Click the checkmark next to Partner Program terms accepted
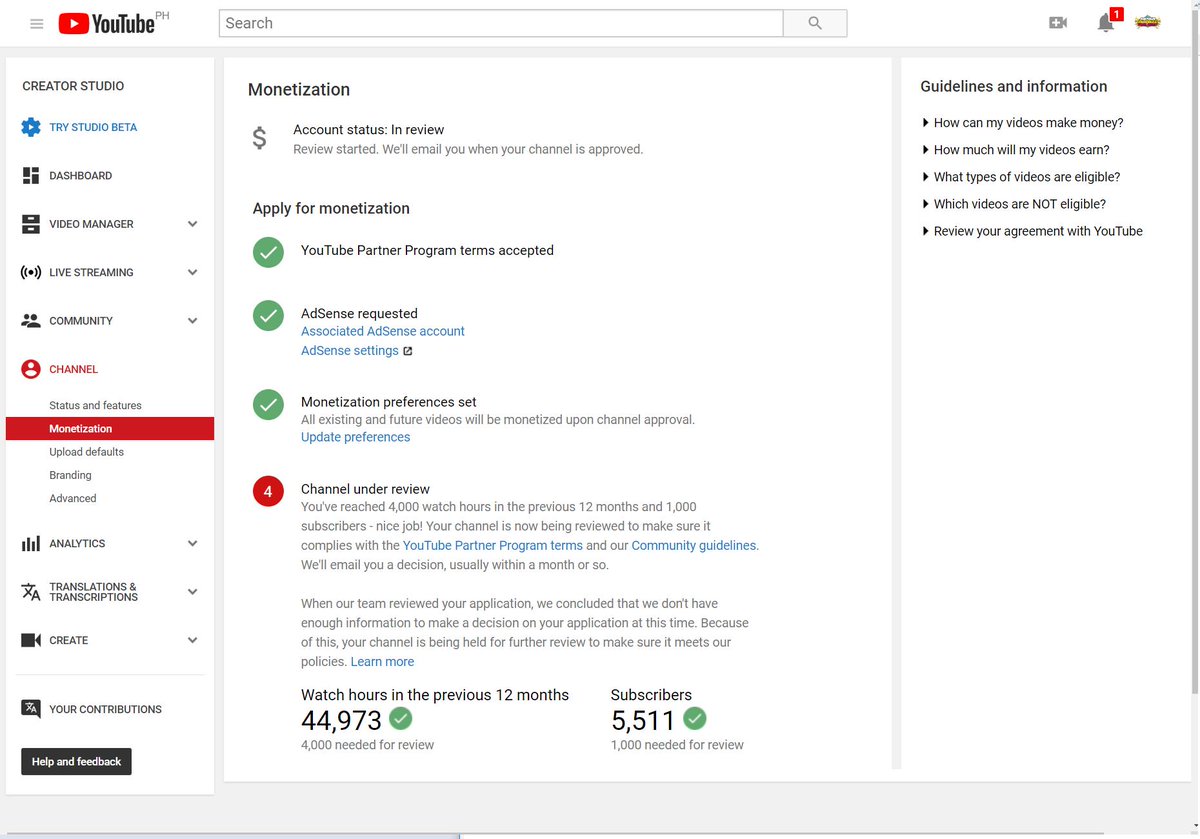Image resolution: width=1200 pixels, height=839 pixels. coord(268,253)
